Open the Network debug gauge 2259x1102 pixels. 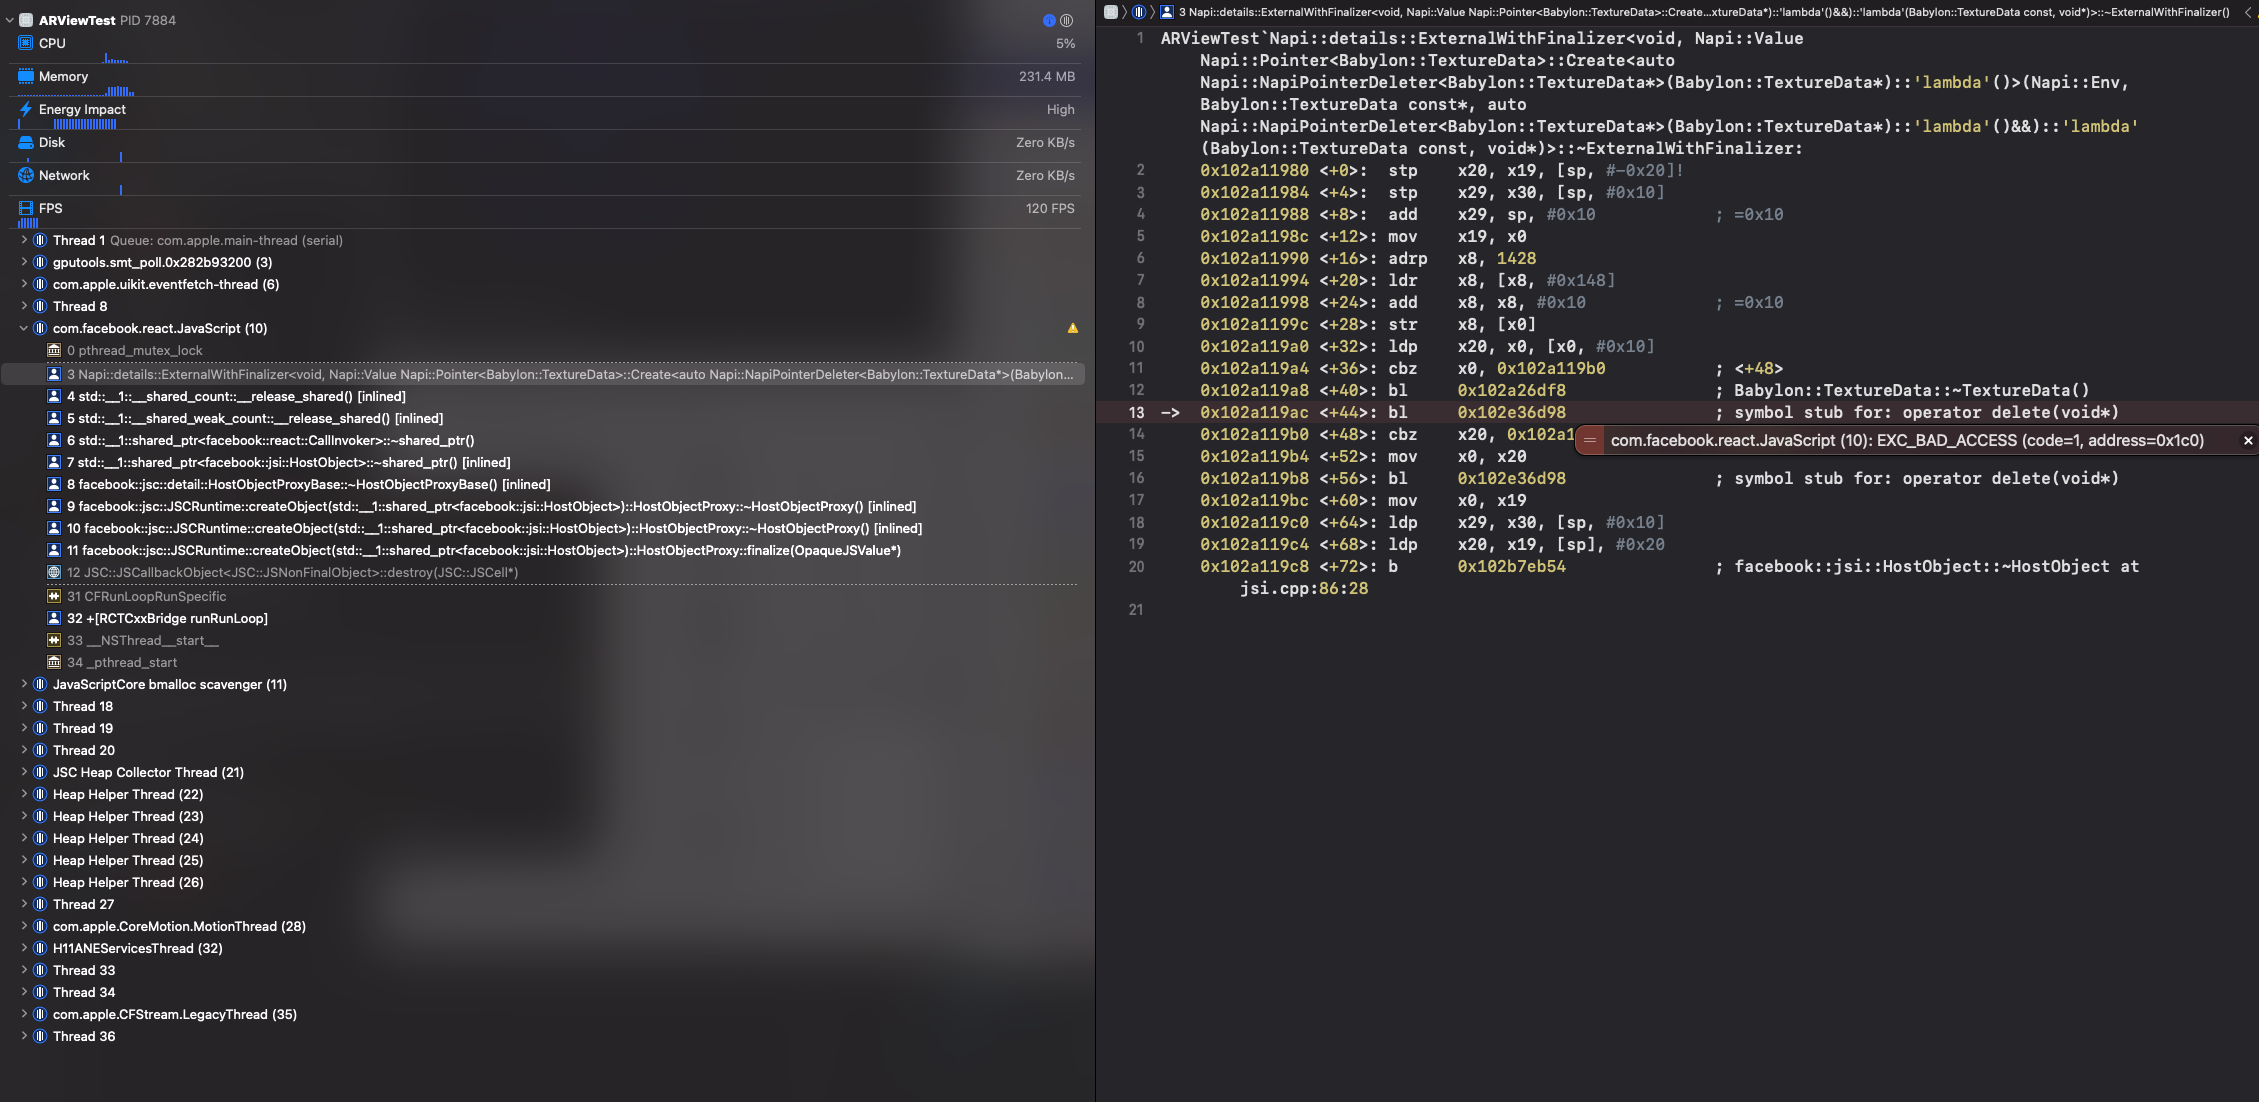coord(25,175)
